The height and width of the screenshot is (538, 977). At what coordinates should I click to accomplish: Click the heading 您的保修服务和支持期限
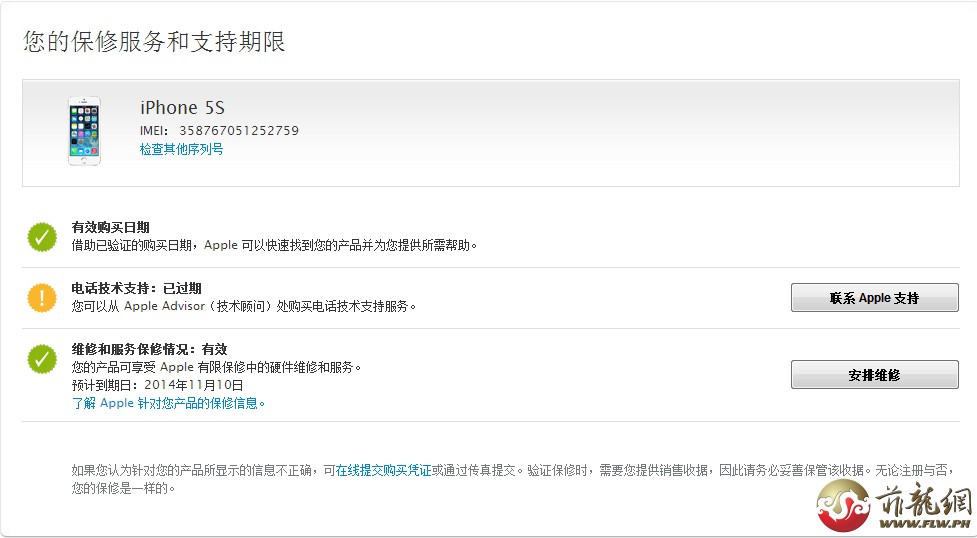click(x=154, y=41)
